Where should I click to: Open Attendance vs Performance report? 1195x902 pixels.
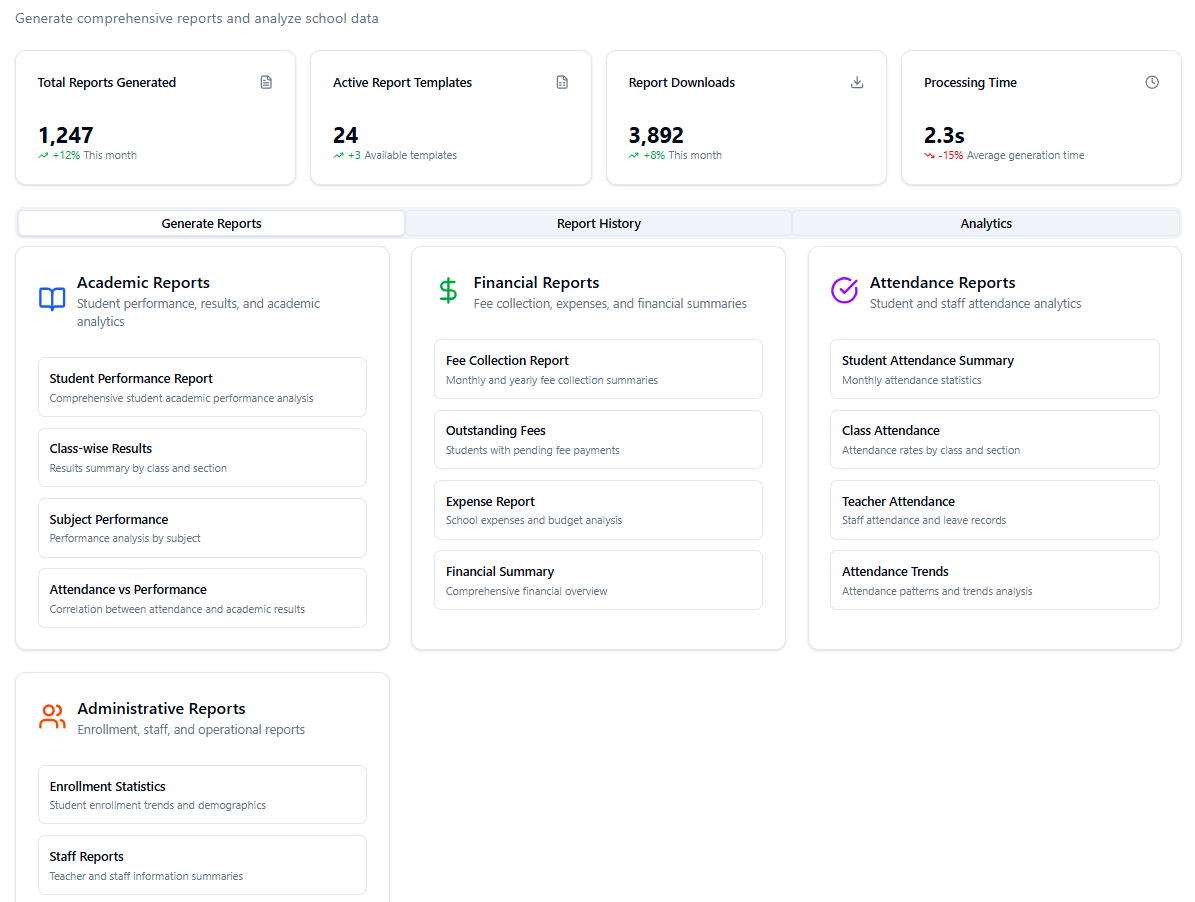(x=202, y=598)
